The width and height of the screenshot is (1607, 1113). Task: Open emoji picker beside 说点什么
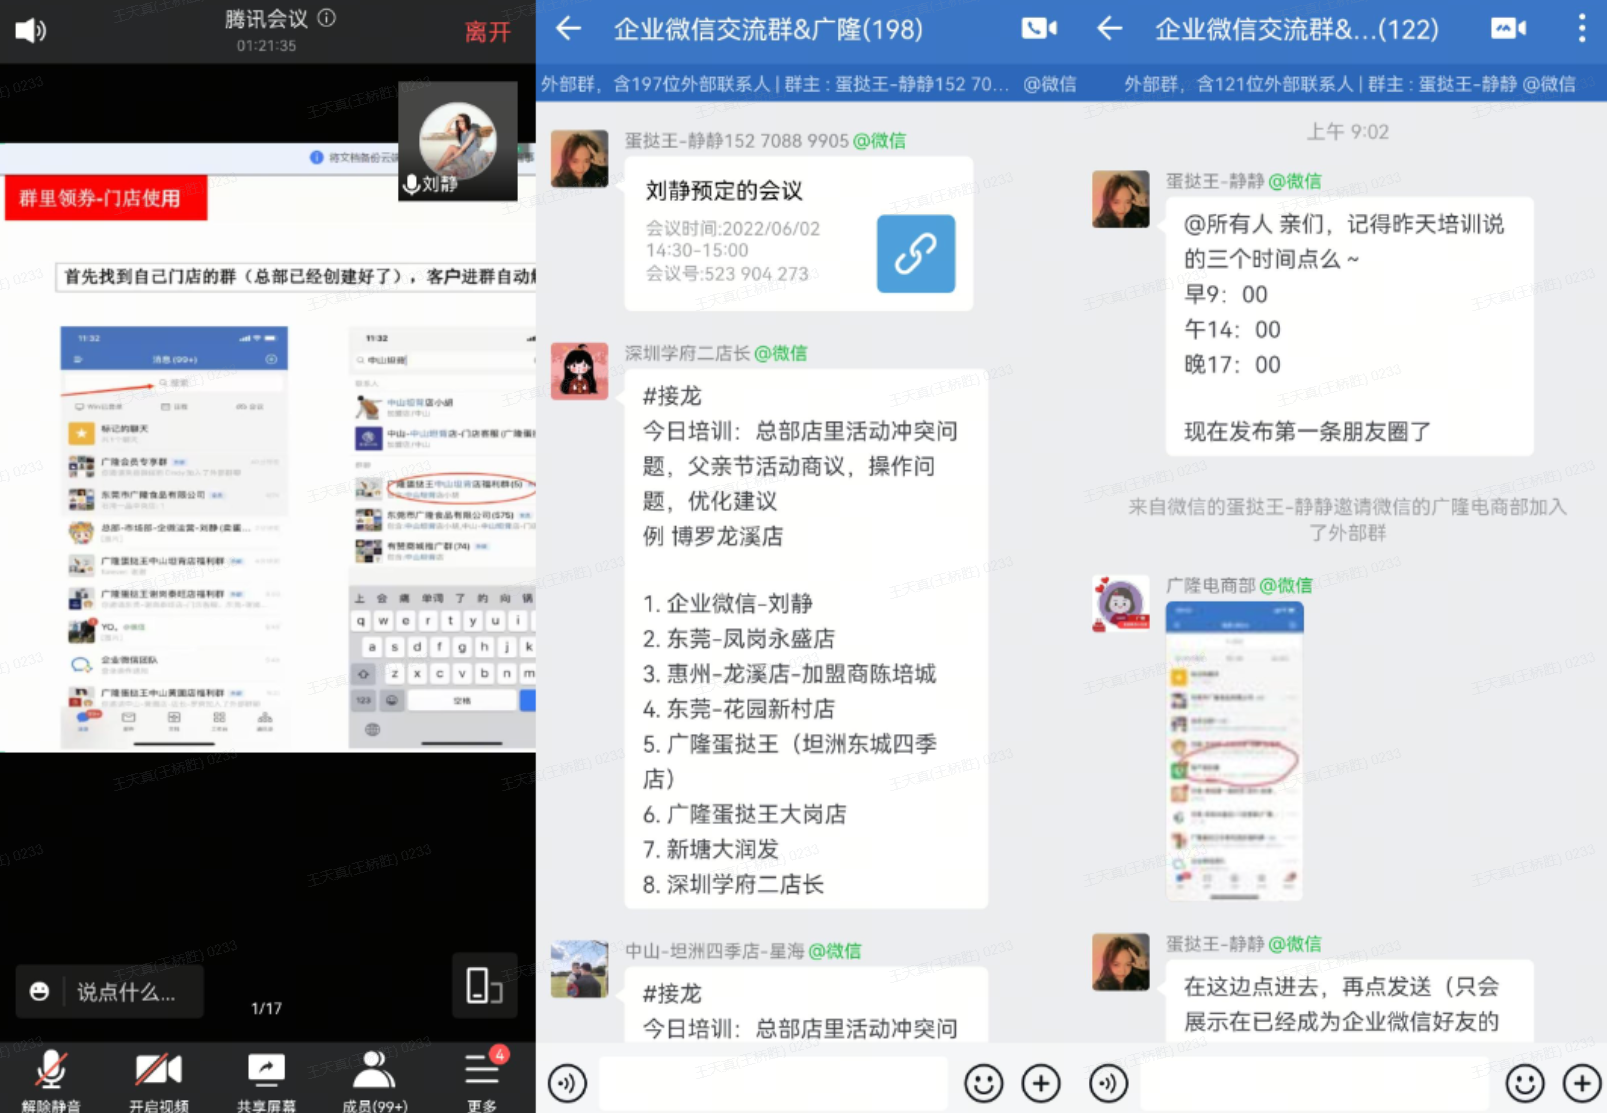[39, 992]
